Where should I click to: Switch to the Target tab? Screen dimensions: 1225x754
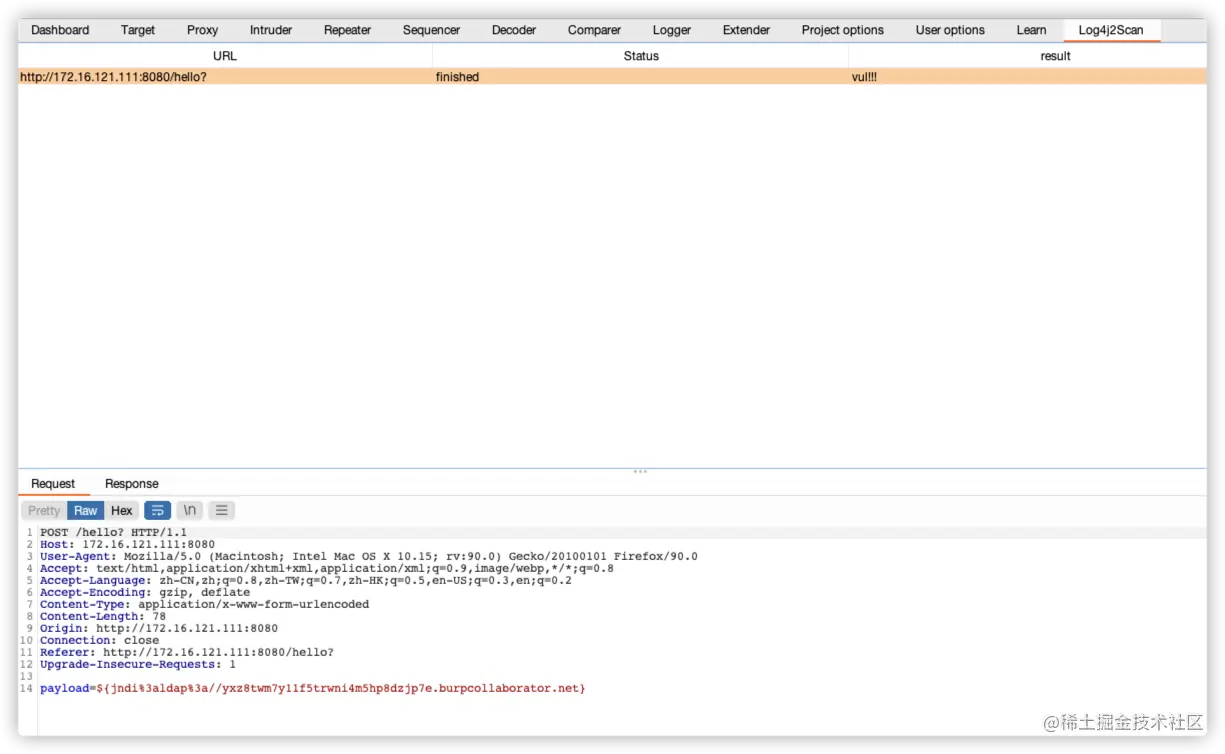[x=138, y=30]
